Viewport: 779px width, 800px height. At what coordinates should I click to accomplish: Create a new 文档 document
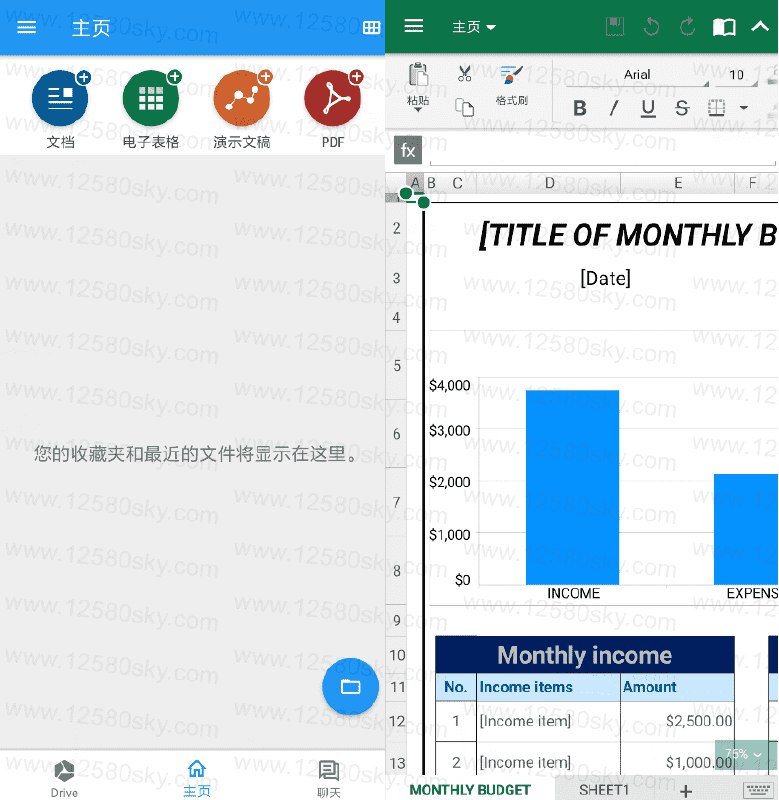coord(60,98)
